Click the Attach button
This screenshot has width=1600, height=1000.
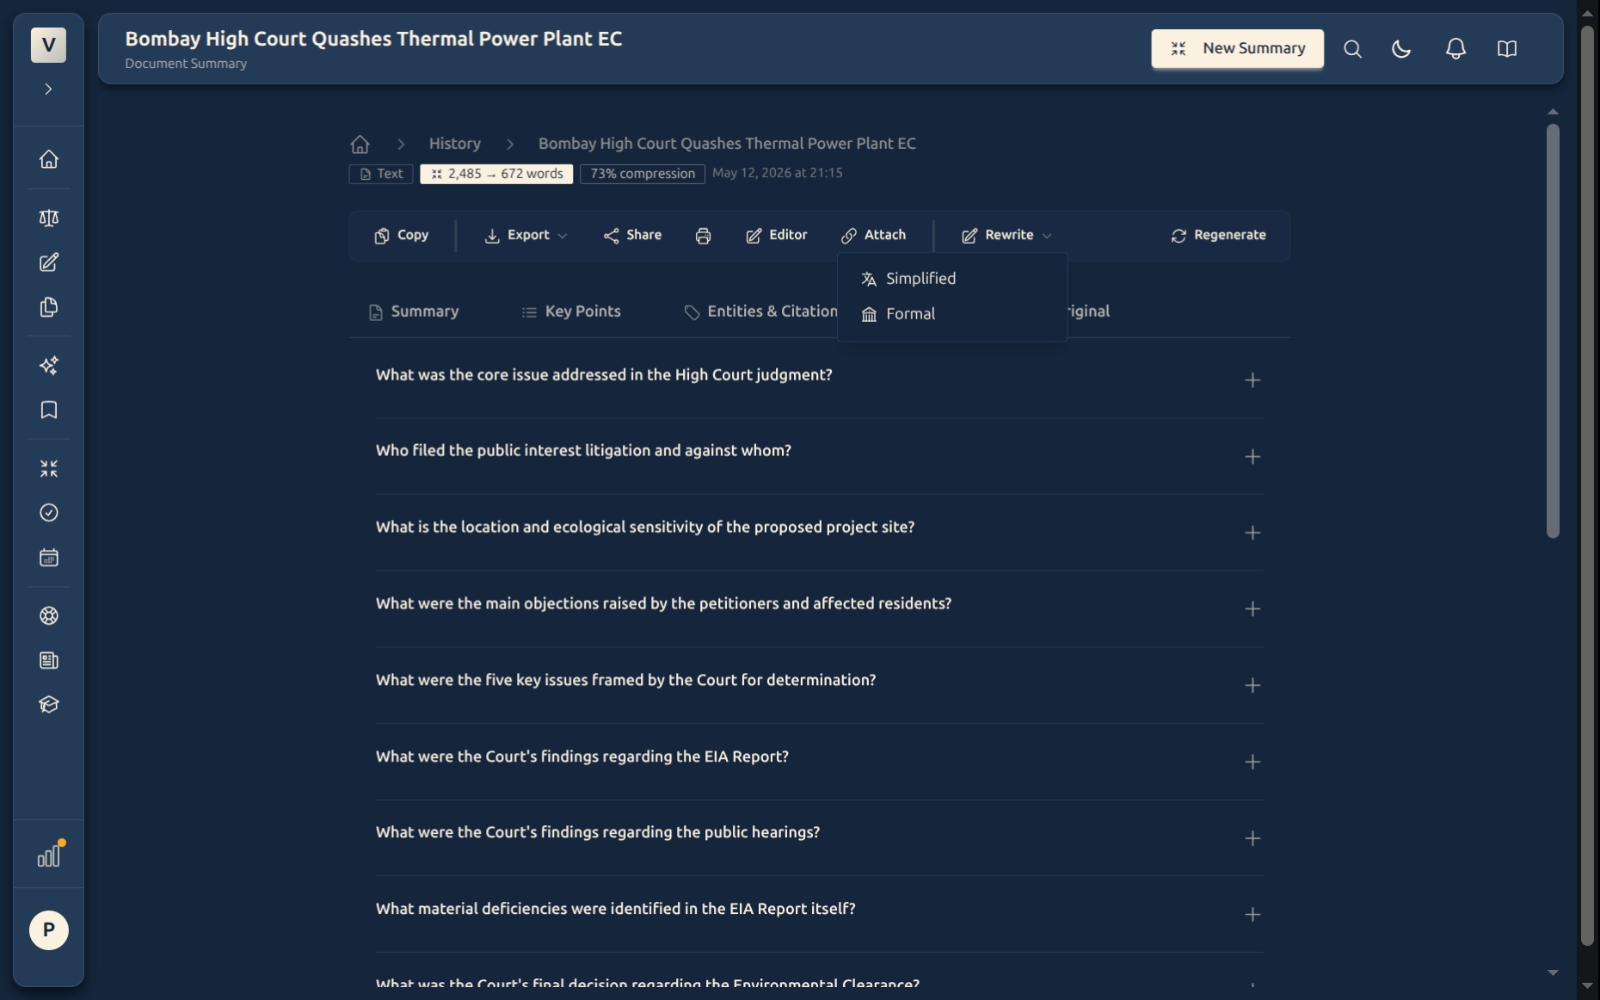coord(873,235)
